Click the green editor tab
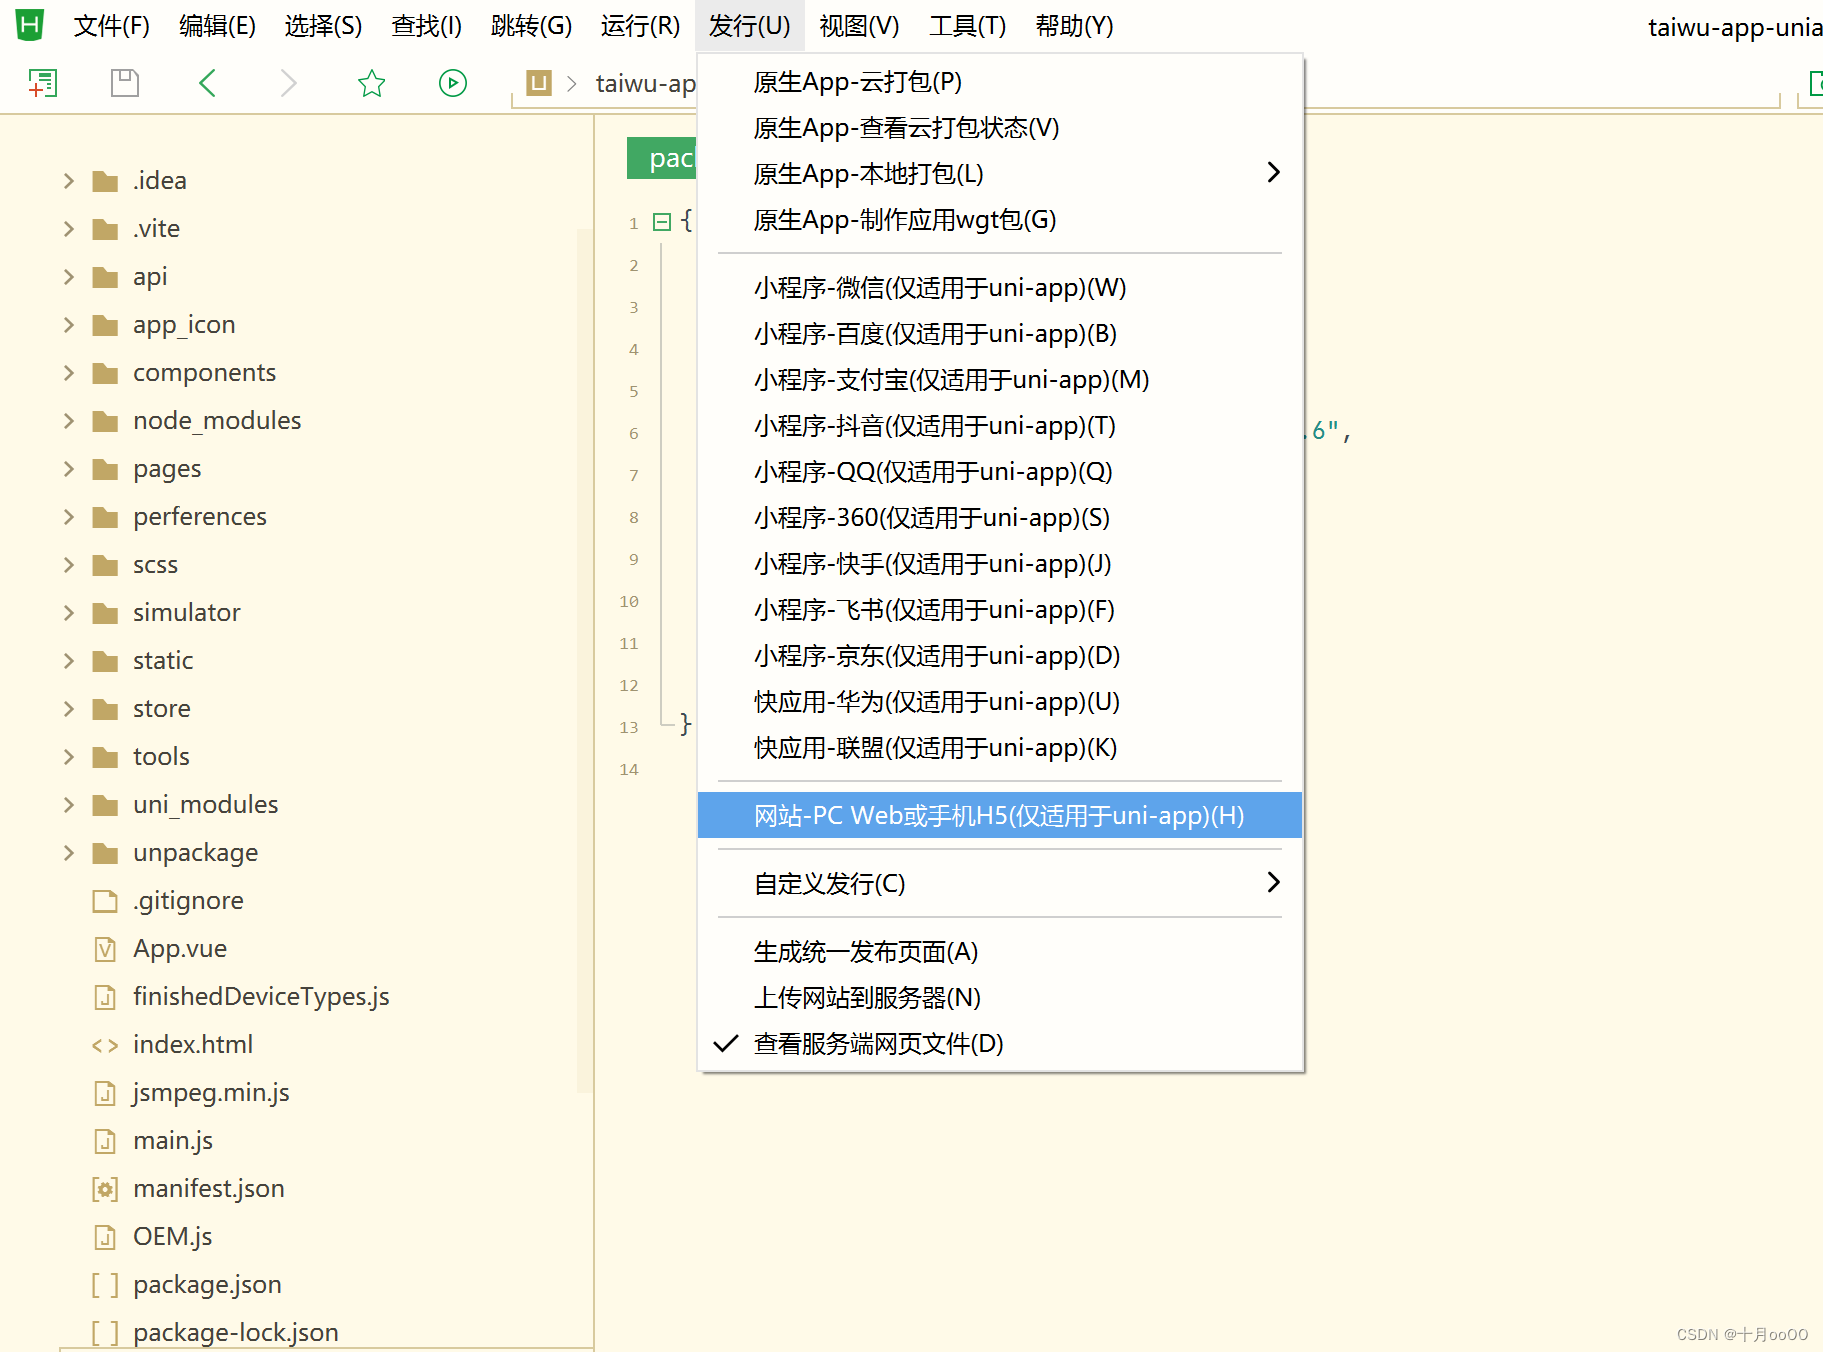 tap(662, 158)
